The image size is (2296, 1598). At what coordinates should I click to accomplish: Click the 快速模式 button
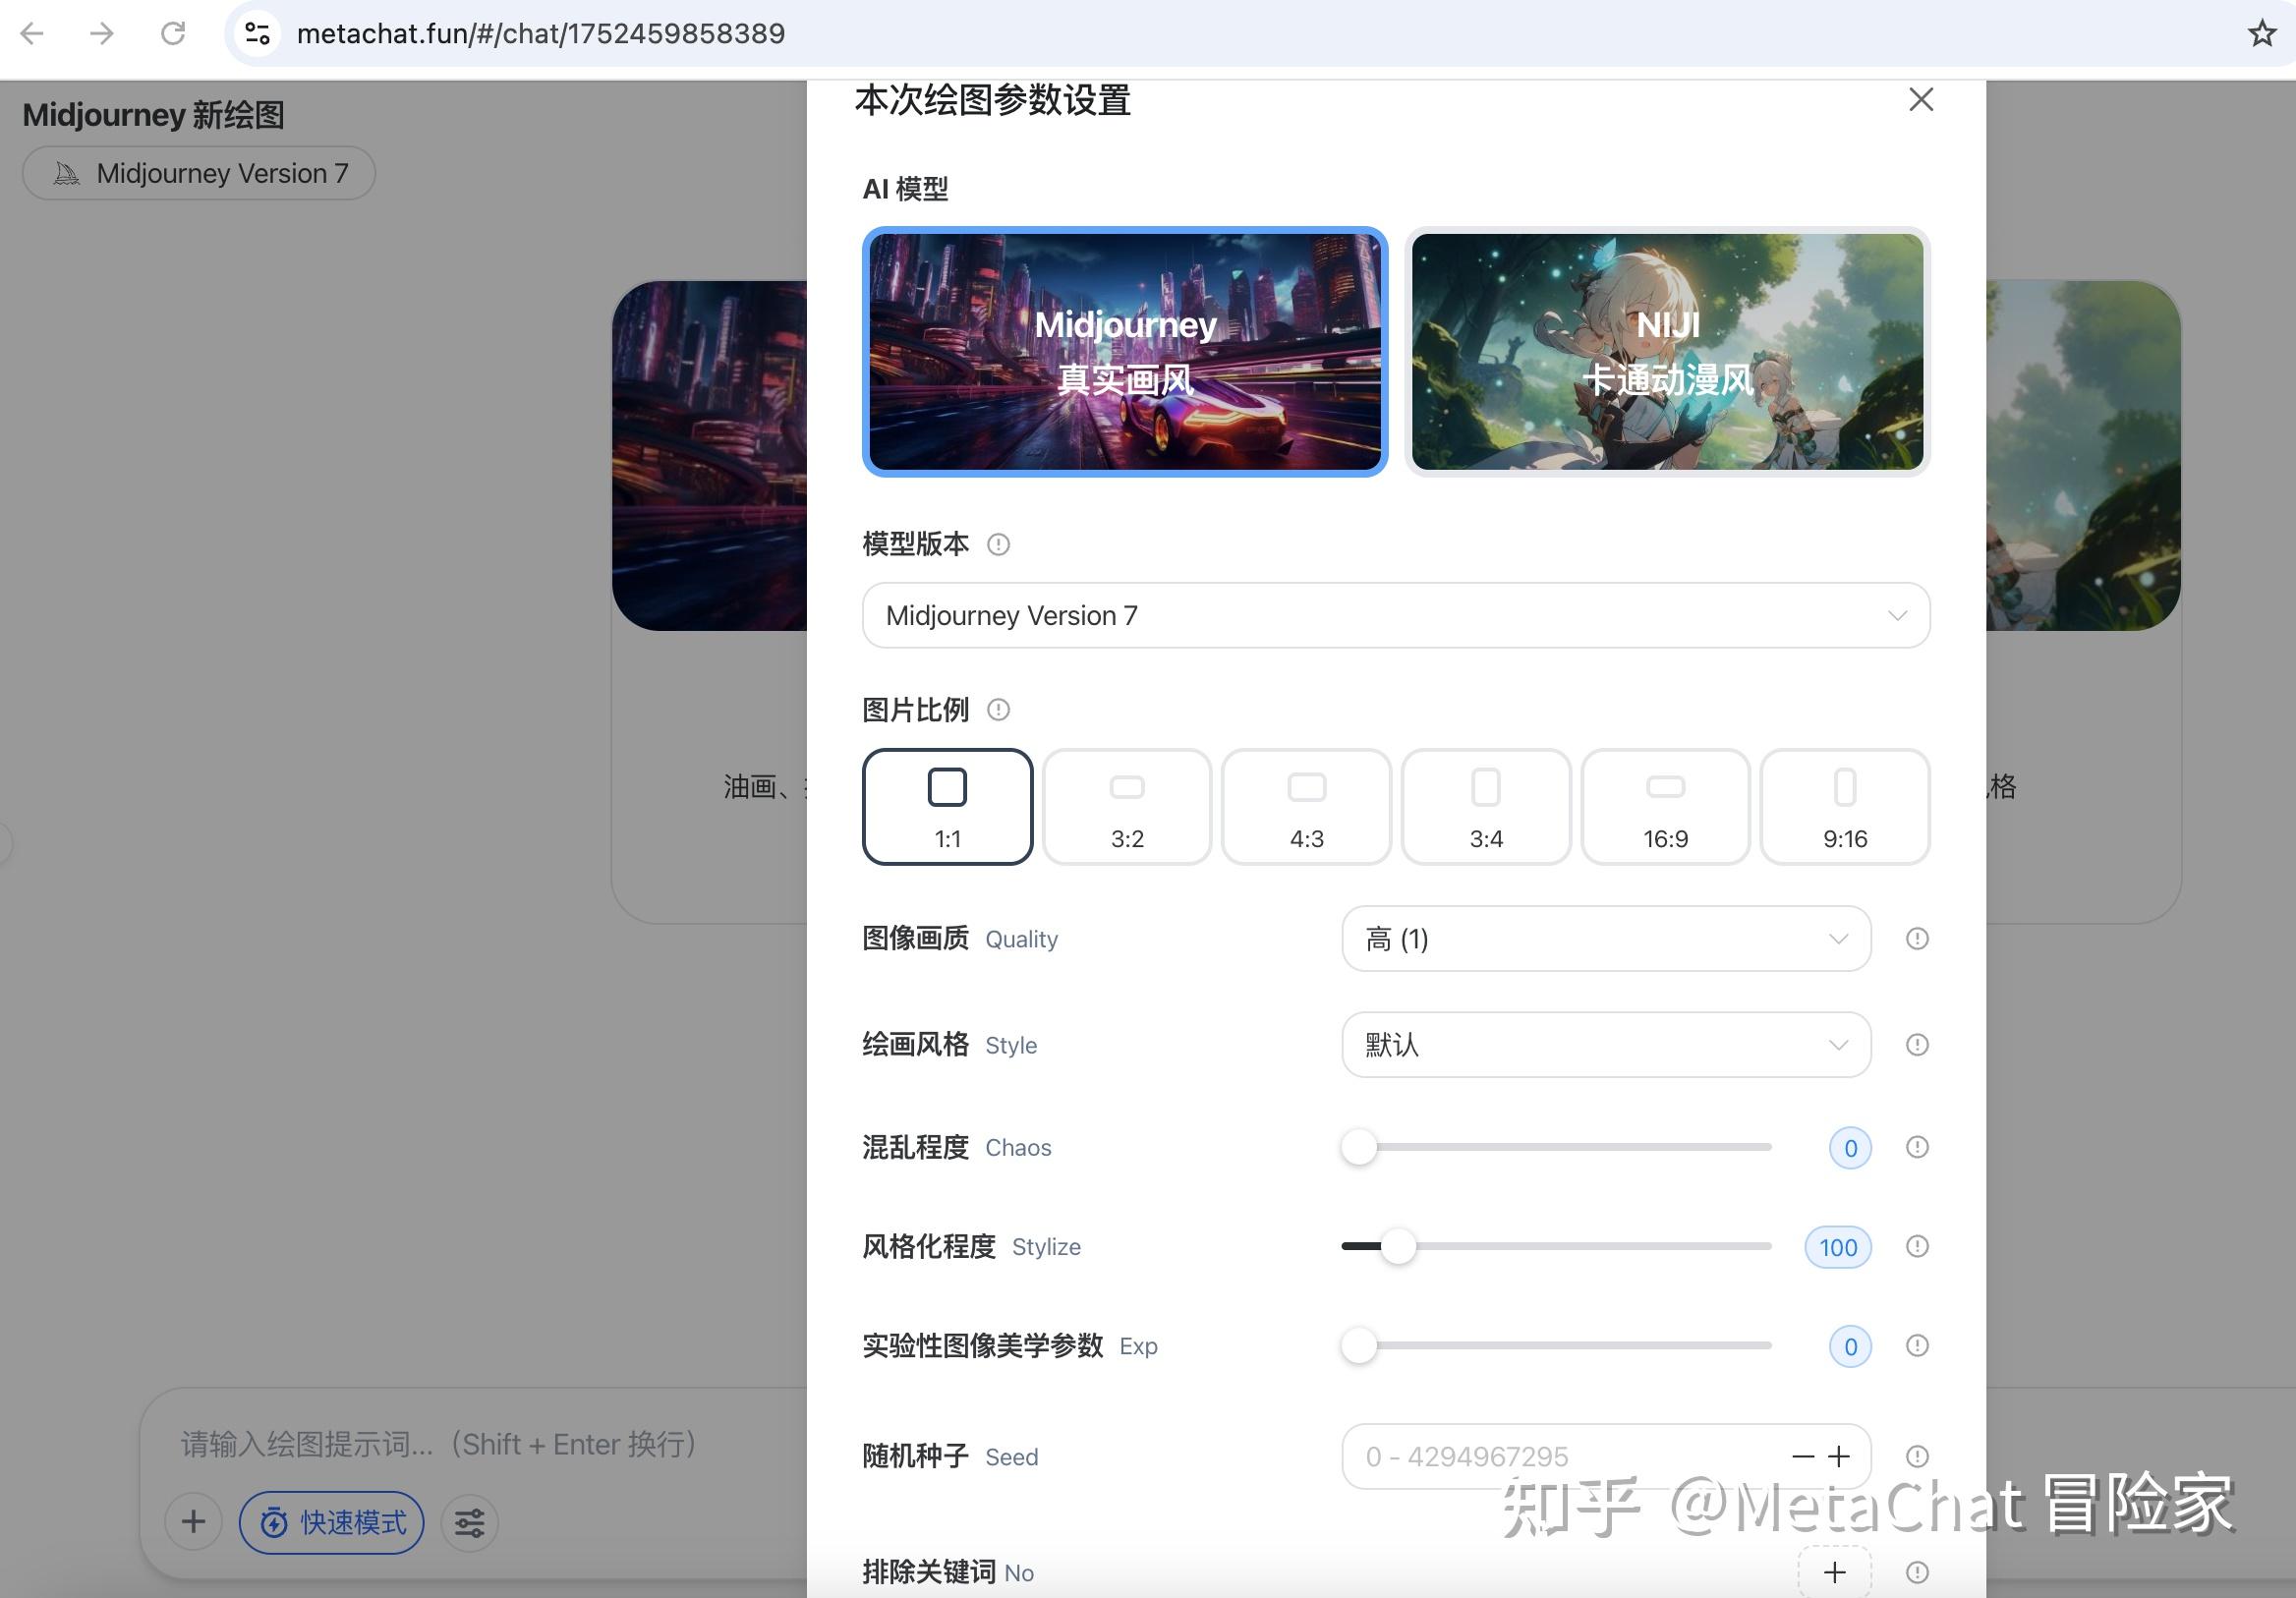(x=330, y=1522)
